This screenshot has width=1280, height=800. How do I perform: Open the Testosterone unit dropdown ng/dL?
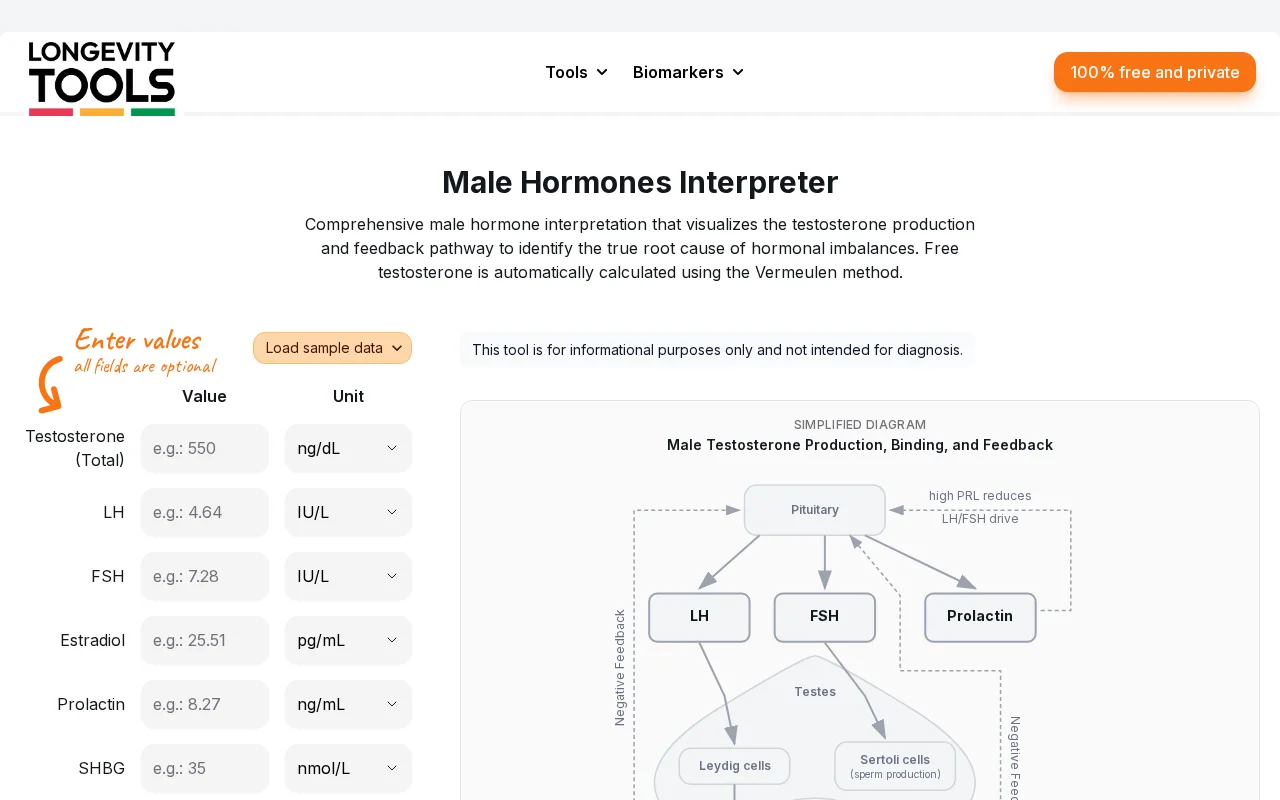(348, 448)
